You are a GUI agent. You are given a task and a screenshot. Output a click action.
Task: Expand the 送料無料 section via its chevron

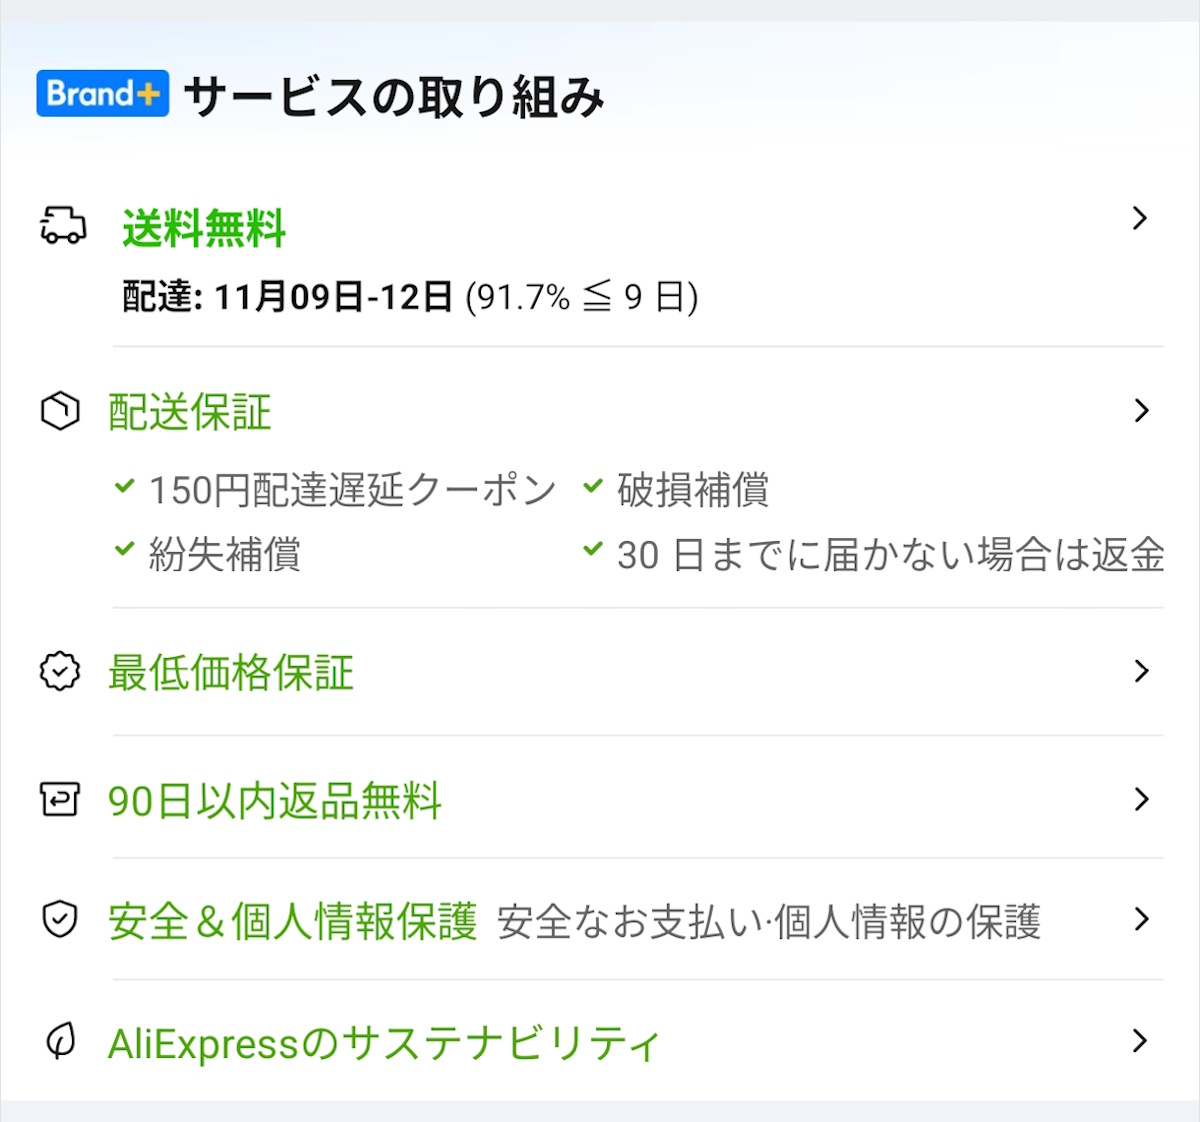(x=1140, y=218)
